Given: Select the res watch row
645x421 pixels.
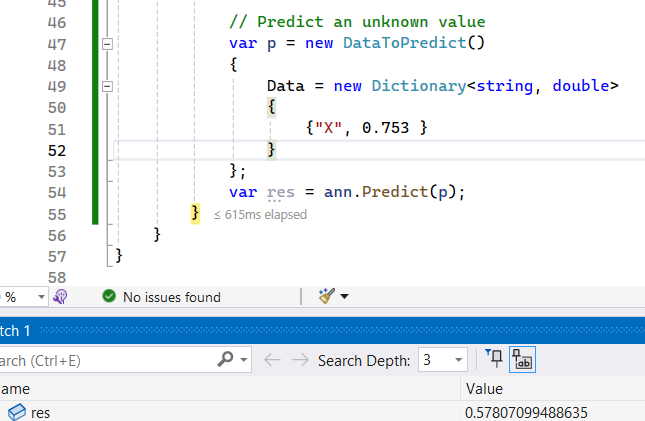Looking at the screenshot, I should pos(322,412).
